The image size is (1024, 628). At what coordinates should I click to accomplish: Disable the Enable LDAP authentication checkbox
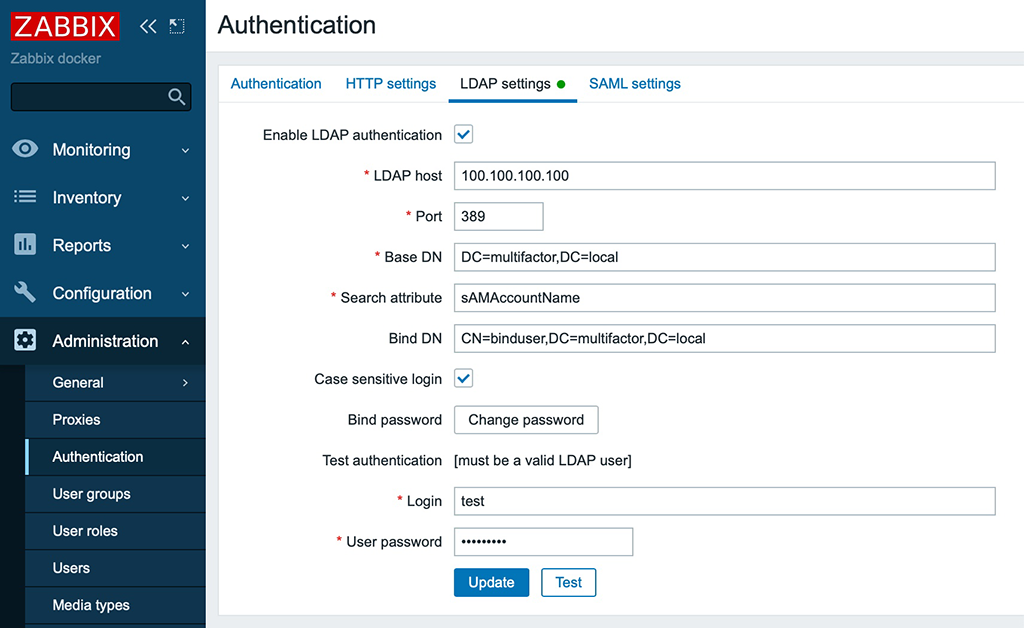coord(463,134)
